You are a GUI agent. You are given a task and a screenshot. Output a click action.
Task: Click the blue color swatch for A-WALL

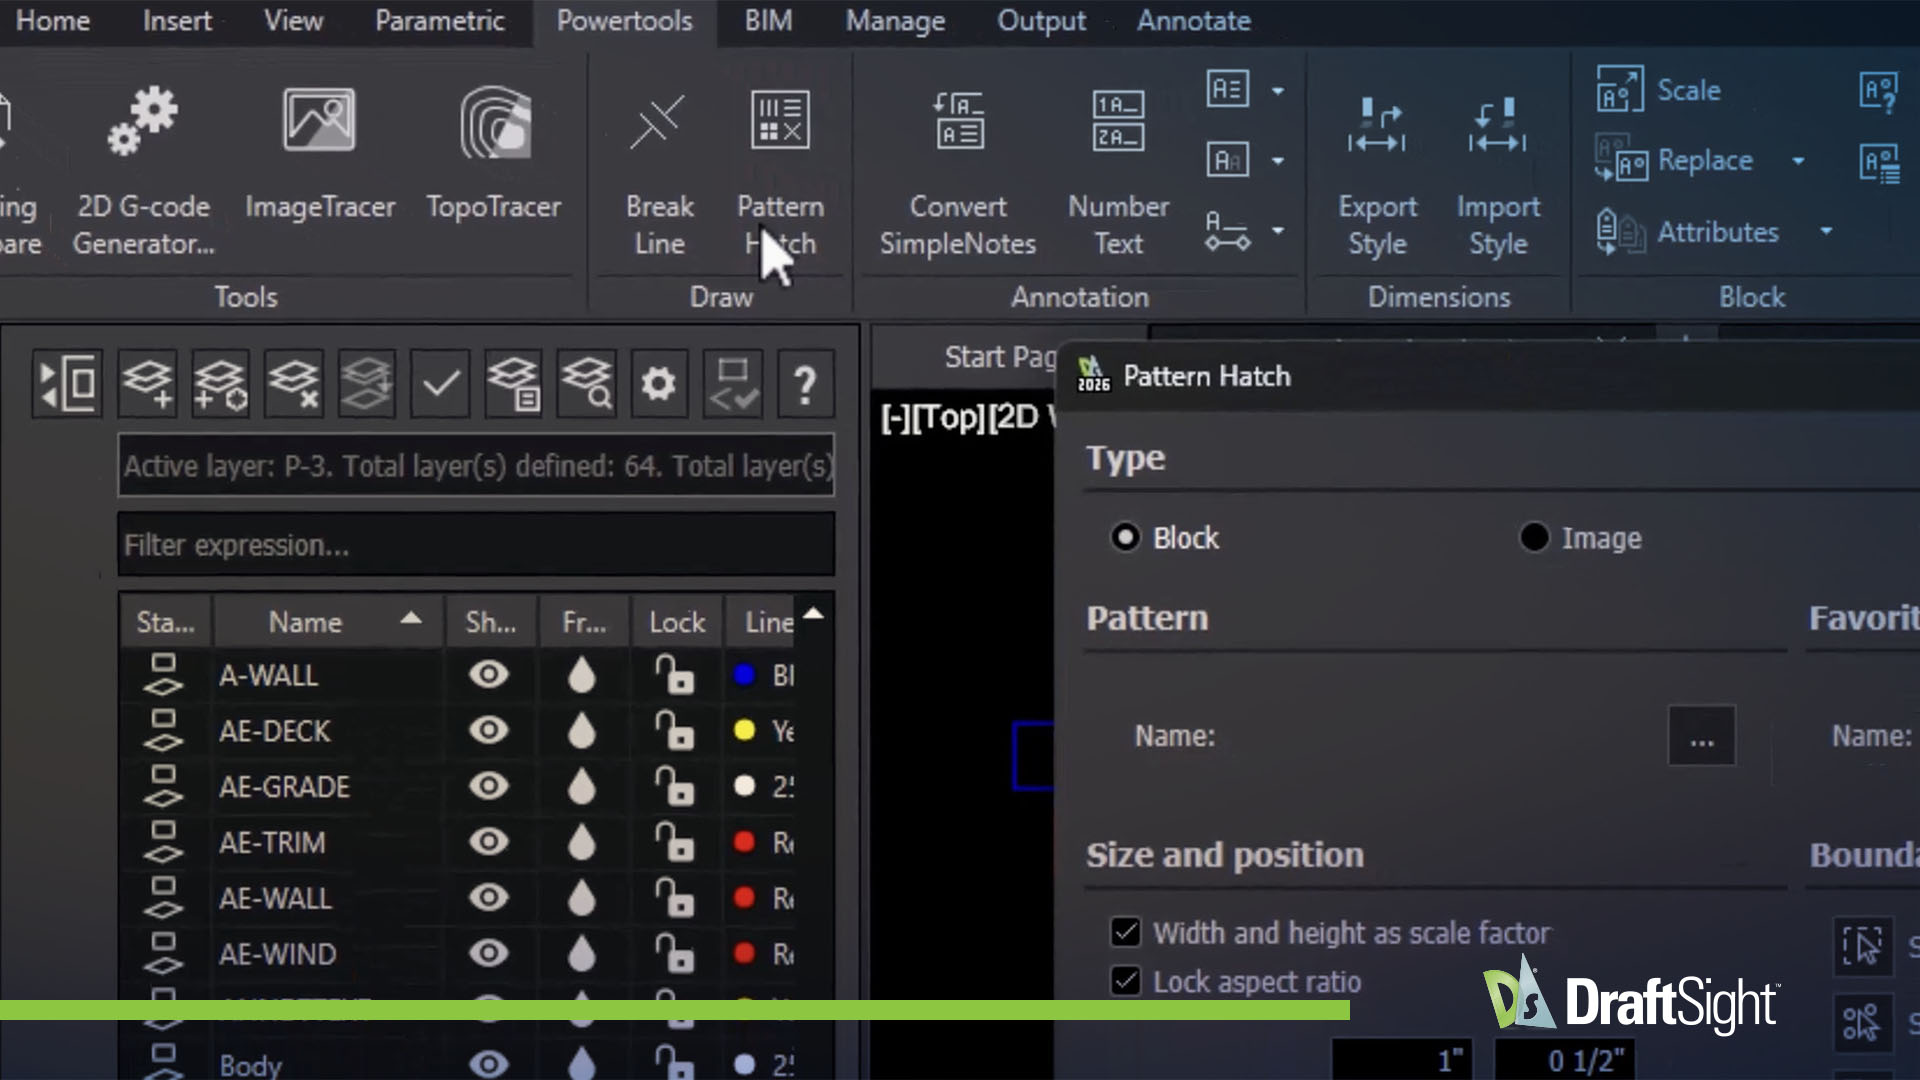744,675
